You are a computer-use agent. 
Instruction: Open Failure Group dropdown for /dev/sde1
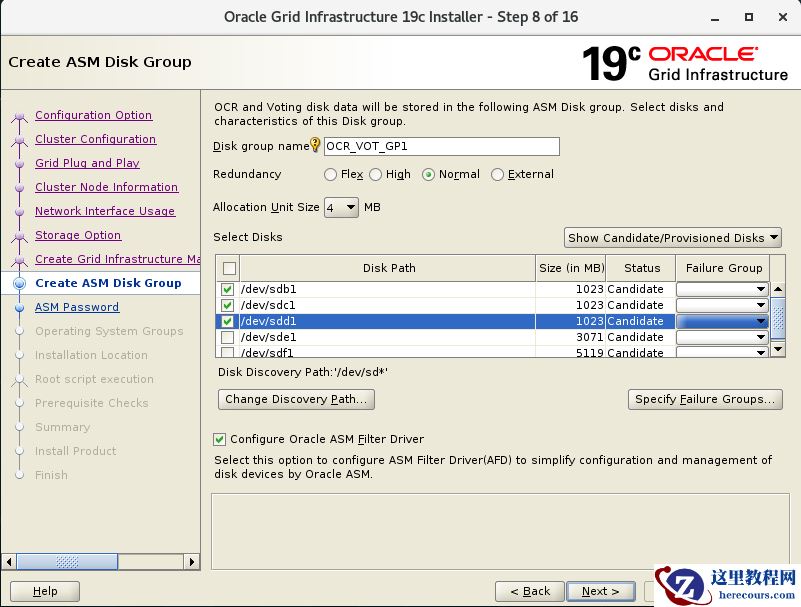[722, 337]
